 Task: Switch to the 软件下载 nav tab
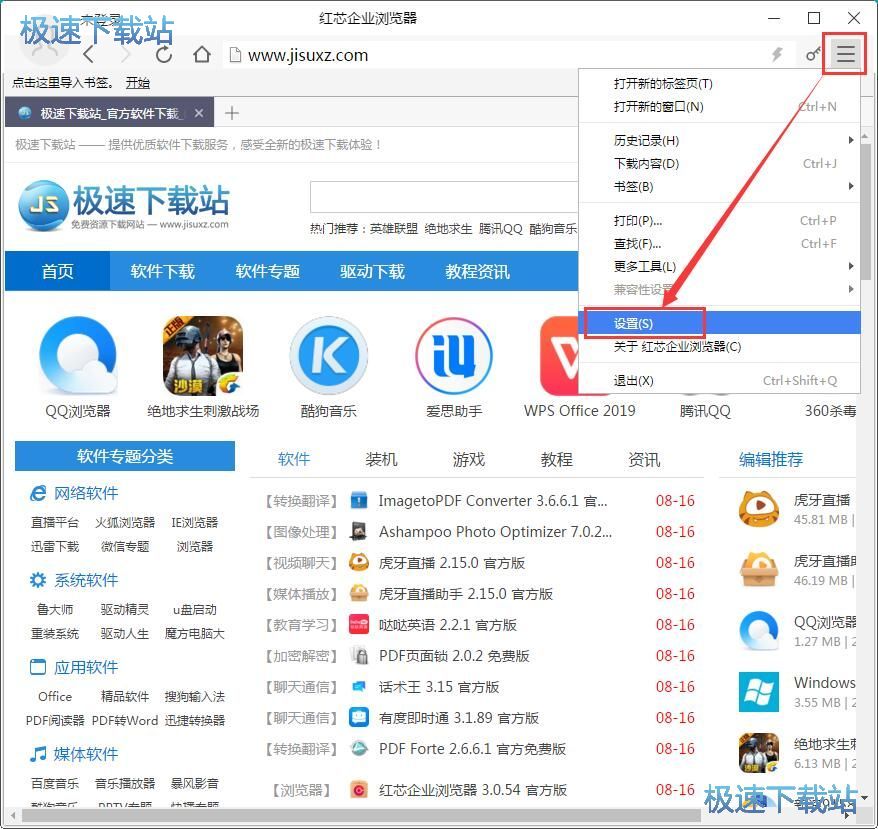162,271
